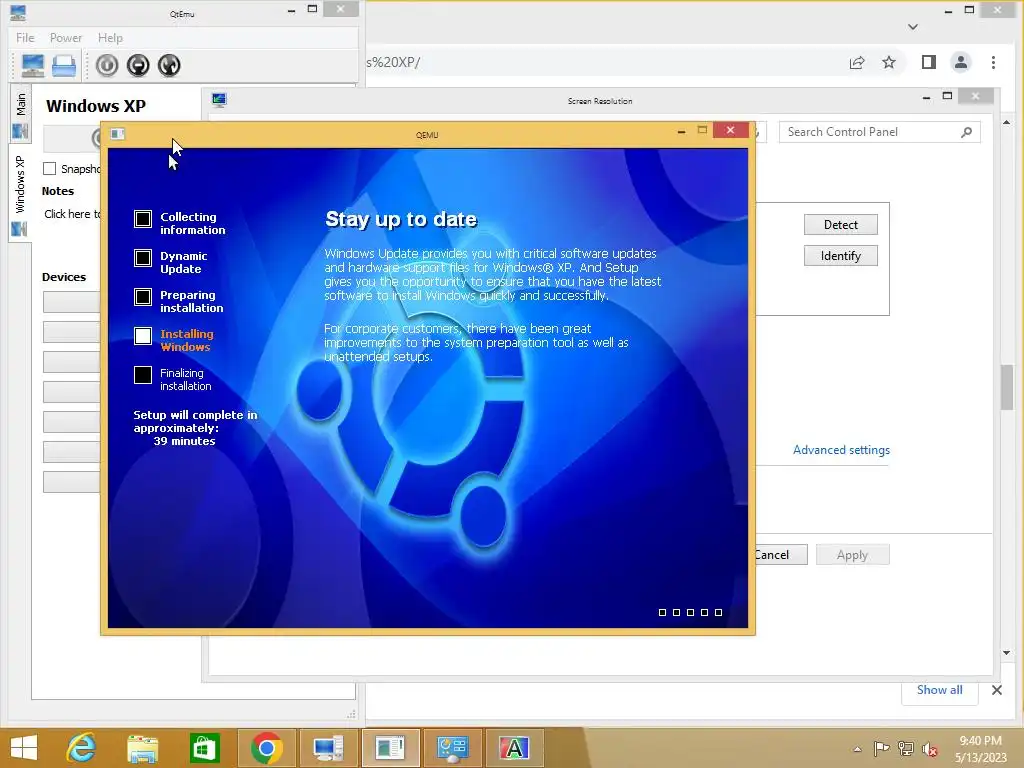The width and height of the screenshot is (1024, 768).
Task: Click the Finalizing installation step checkbox
Action: (143, 375)
